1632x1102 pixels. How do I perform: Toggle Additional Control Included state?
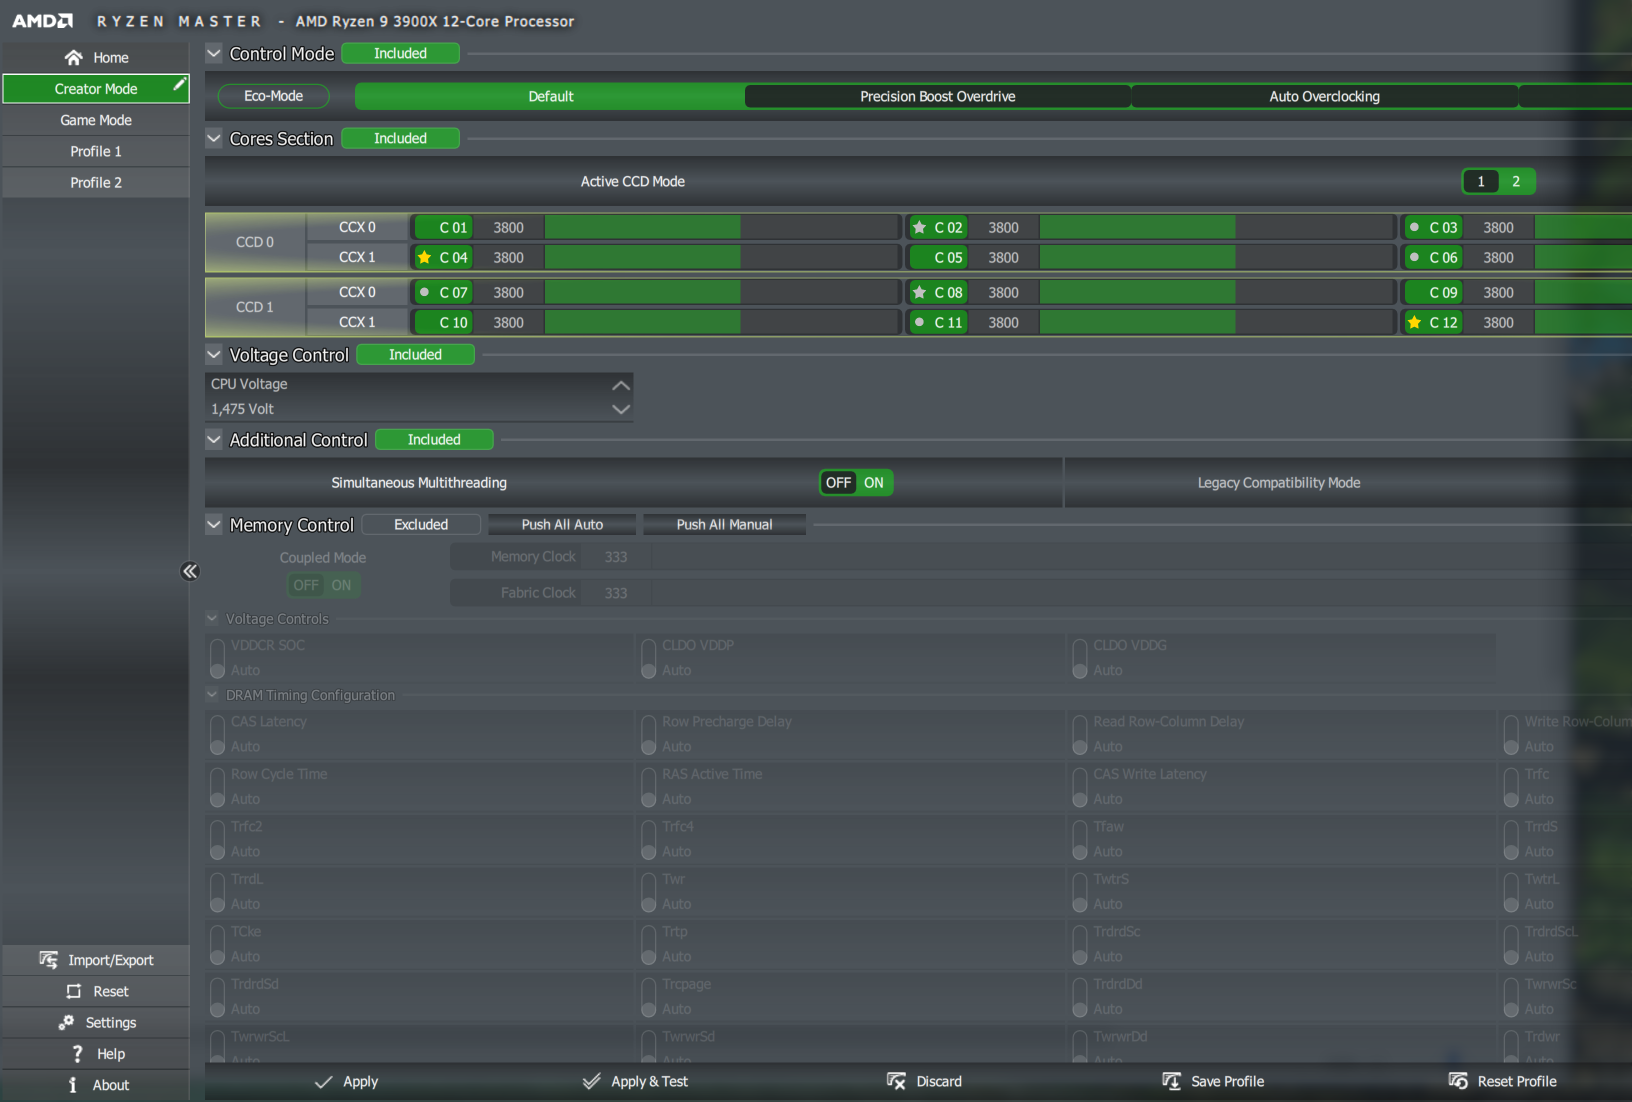pyautogui.click(x=434, y=440)
